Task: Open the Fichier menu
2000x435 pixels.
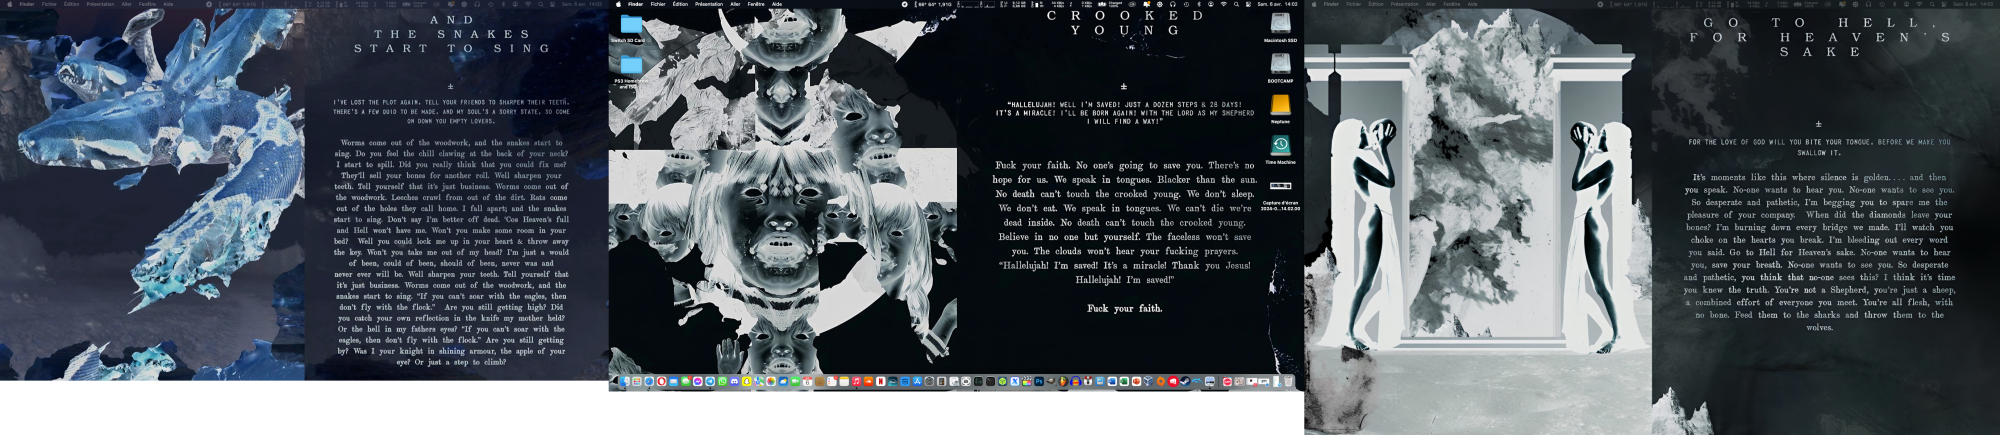Action: point(658,4)
